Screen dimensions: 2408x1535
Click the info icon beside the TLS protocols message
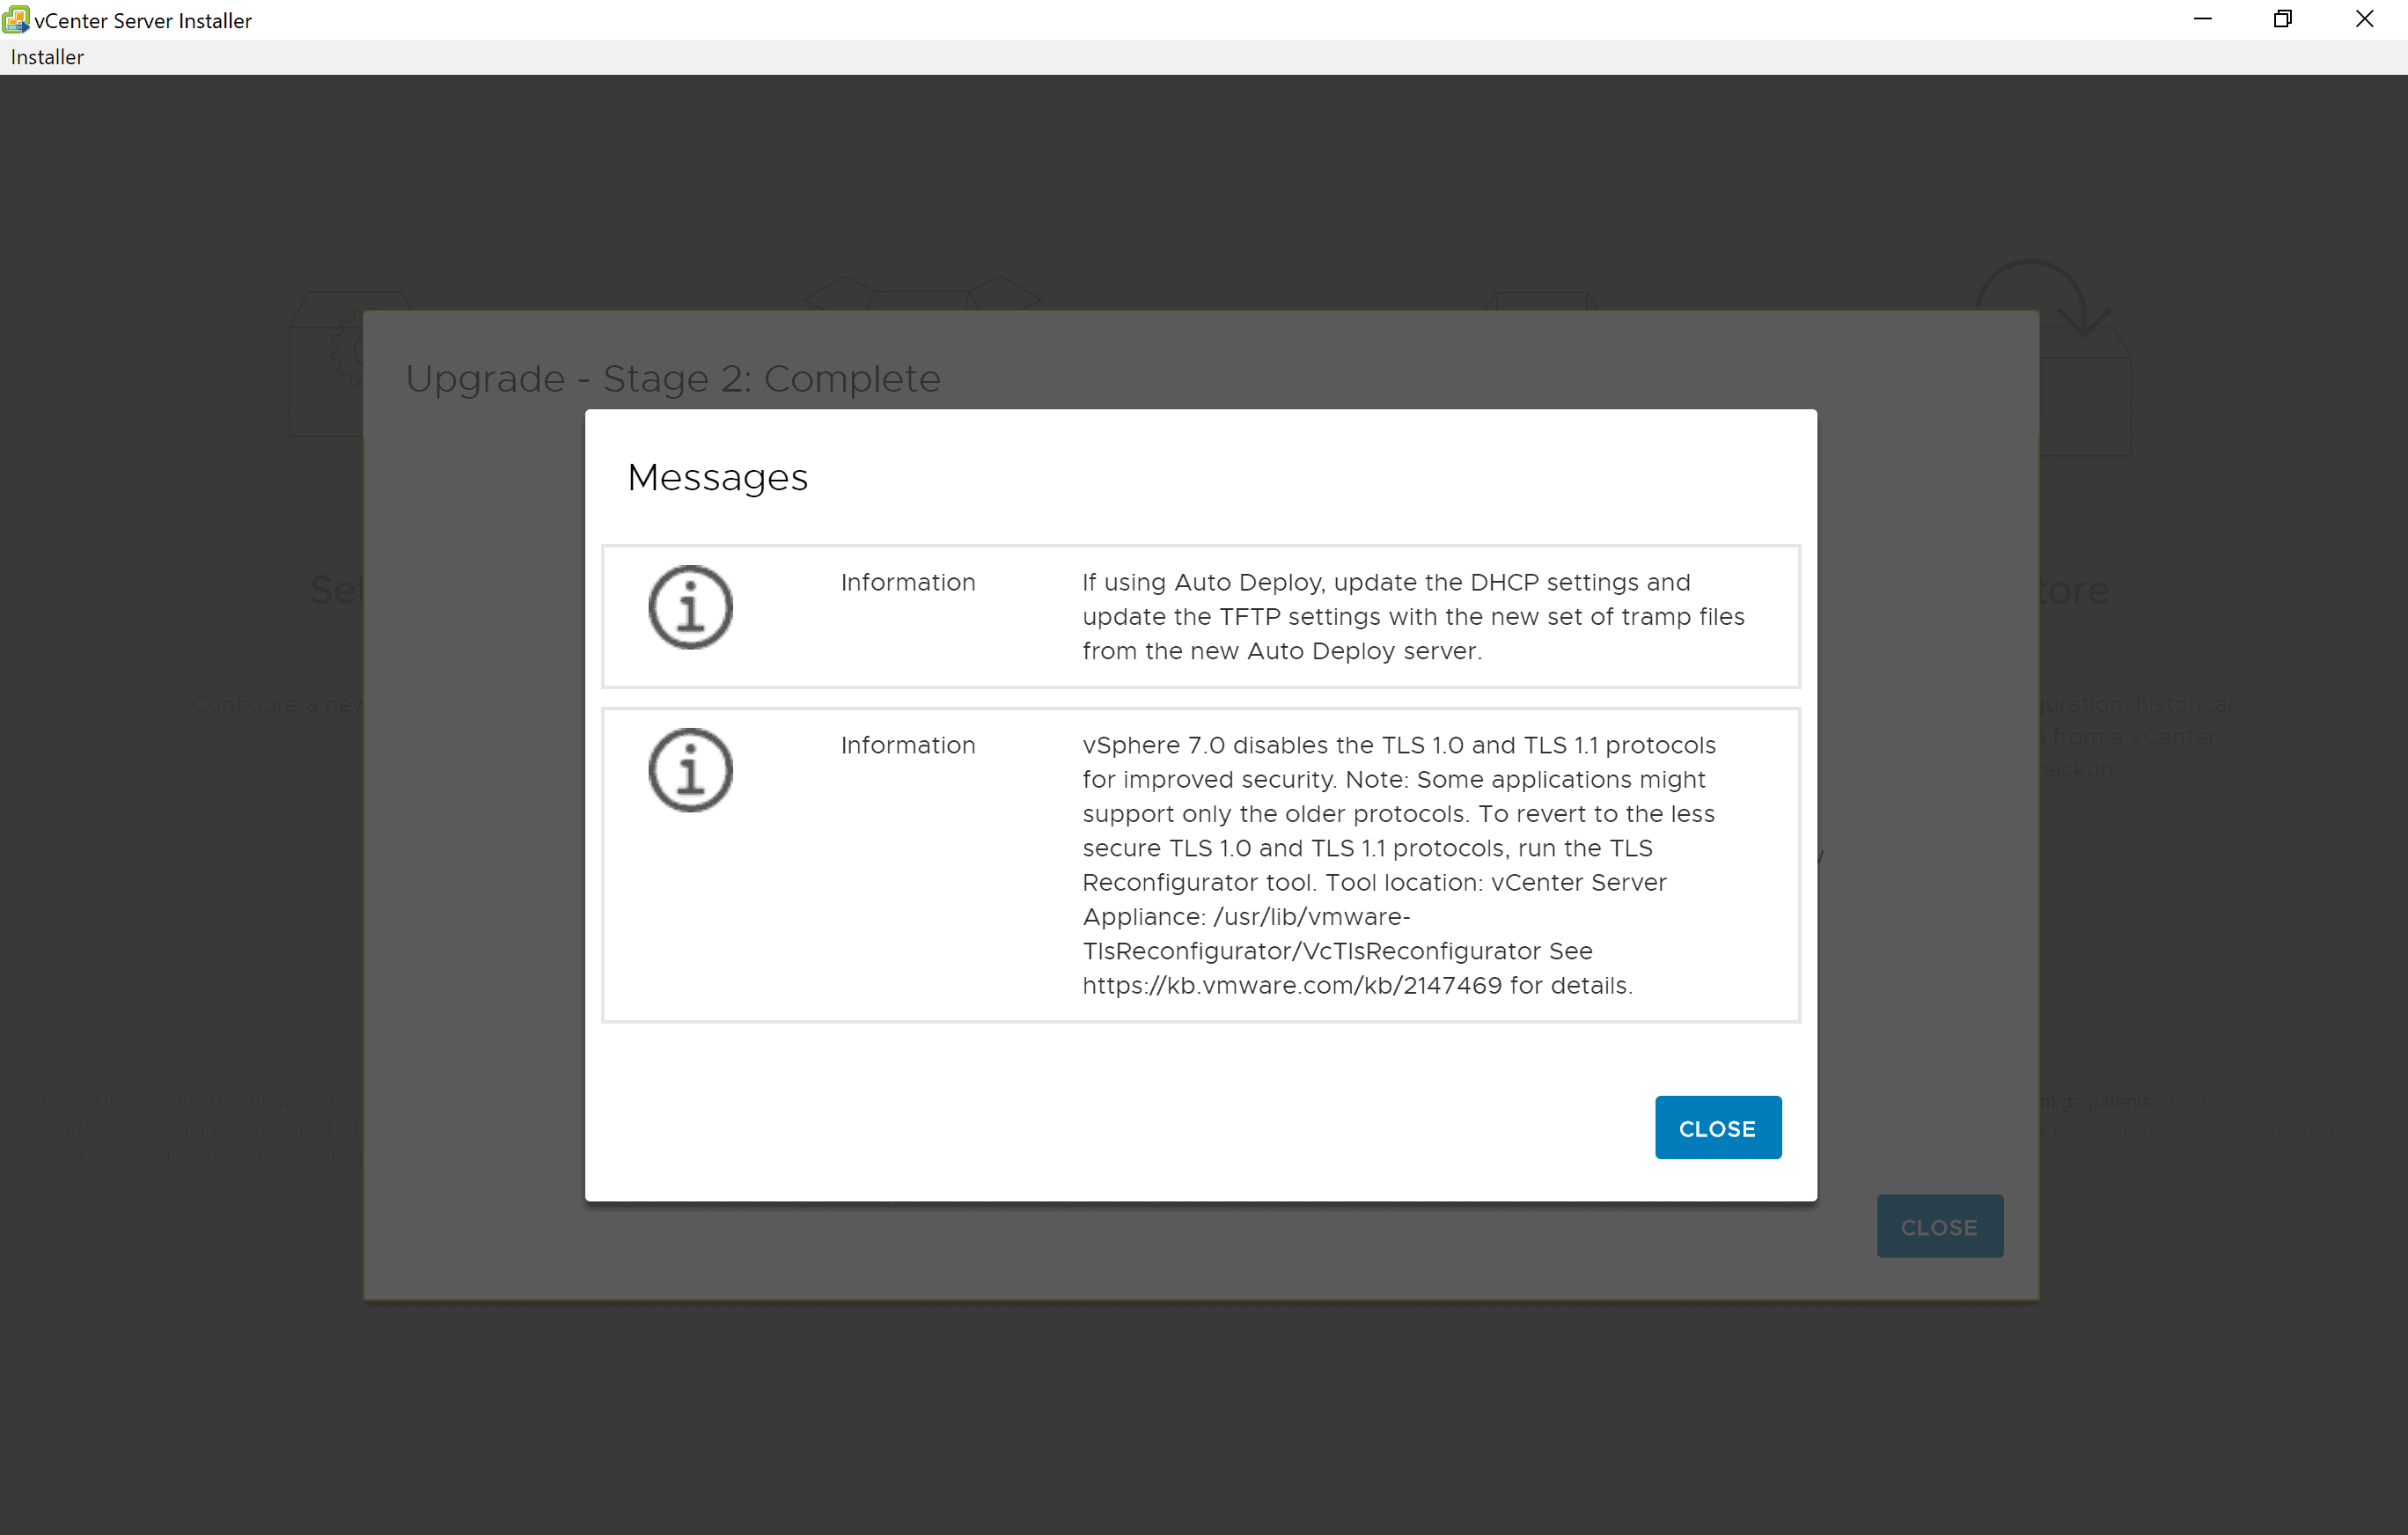690,770
